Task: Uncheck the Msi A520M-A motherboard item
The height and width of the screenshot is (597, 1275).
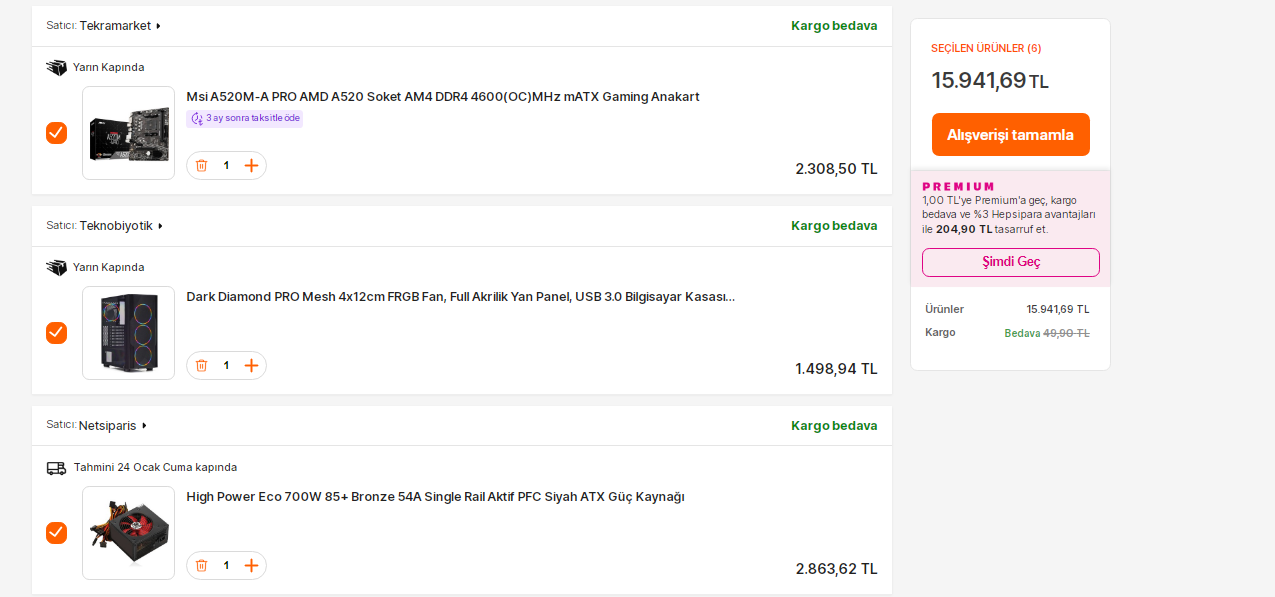Action: click(56, 133)
